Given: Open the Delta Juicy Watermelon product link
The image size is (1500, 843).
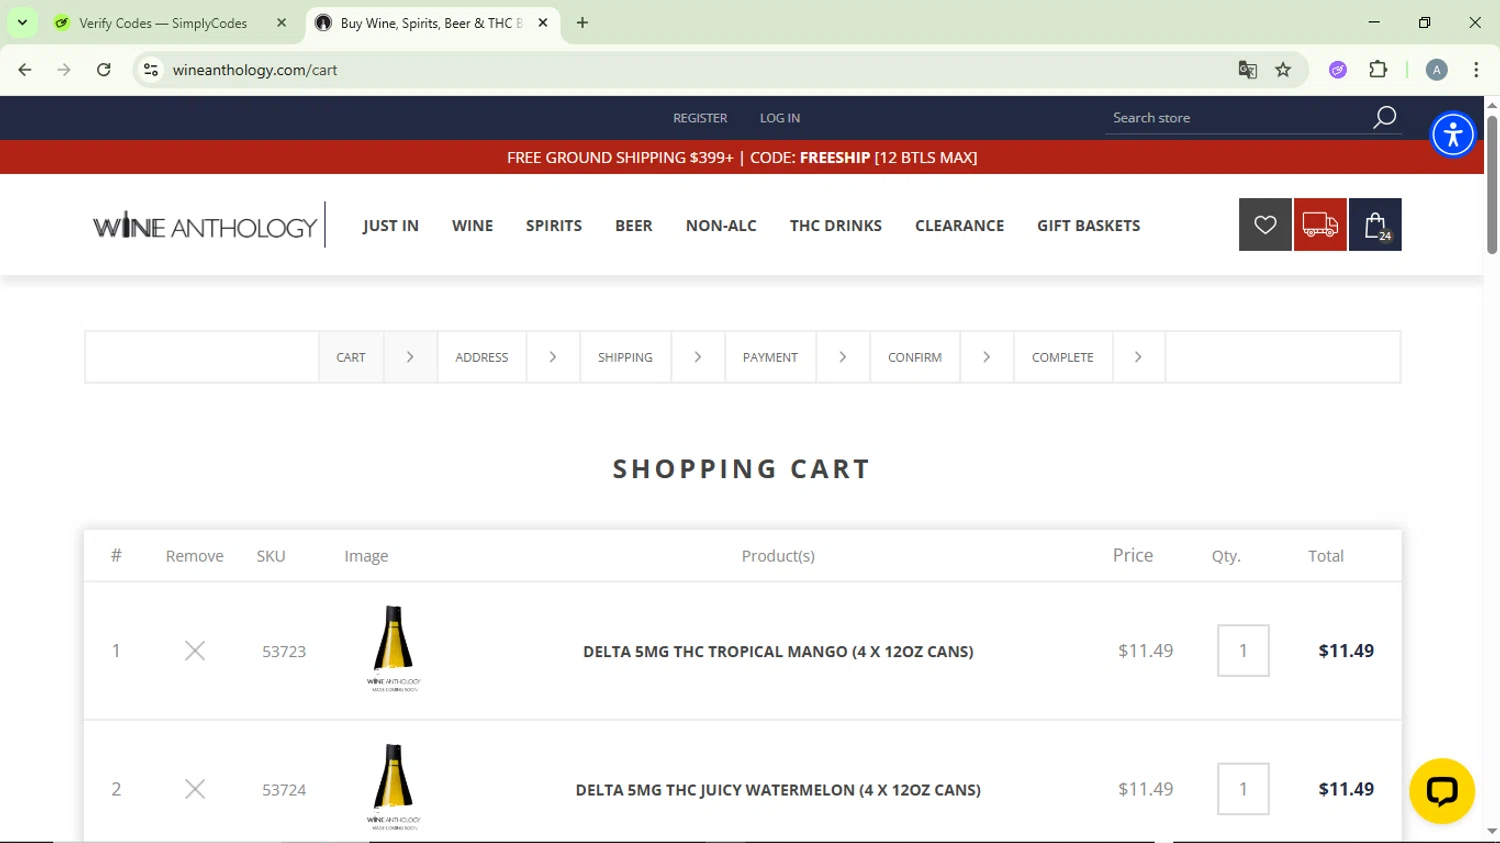Looking at the screenshot, I should 778,790.
